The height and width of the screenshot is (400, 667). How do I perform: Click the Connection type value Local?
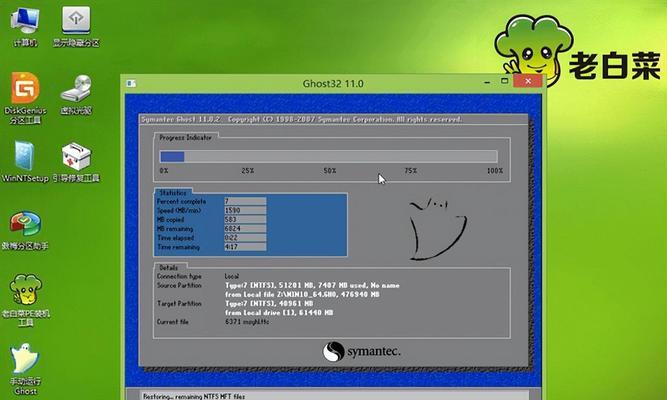click(x=232, y=276)
